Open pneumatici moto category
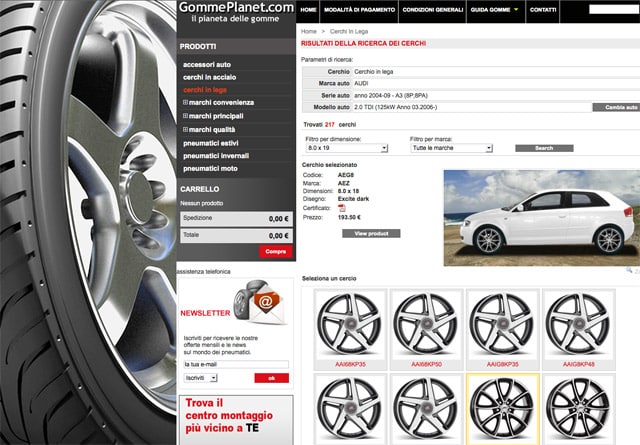The width and height of the screenshot is (640, 445). [210, 169]
